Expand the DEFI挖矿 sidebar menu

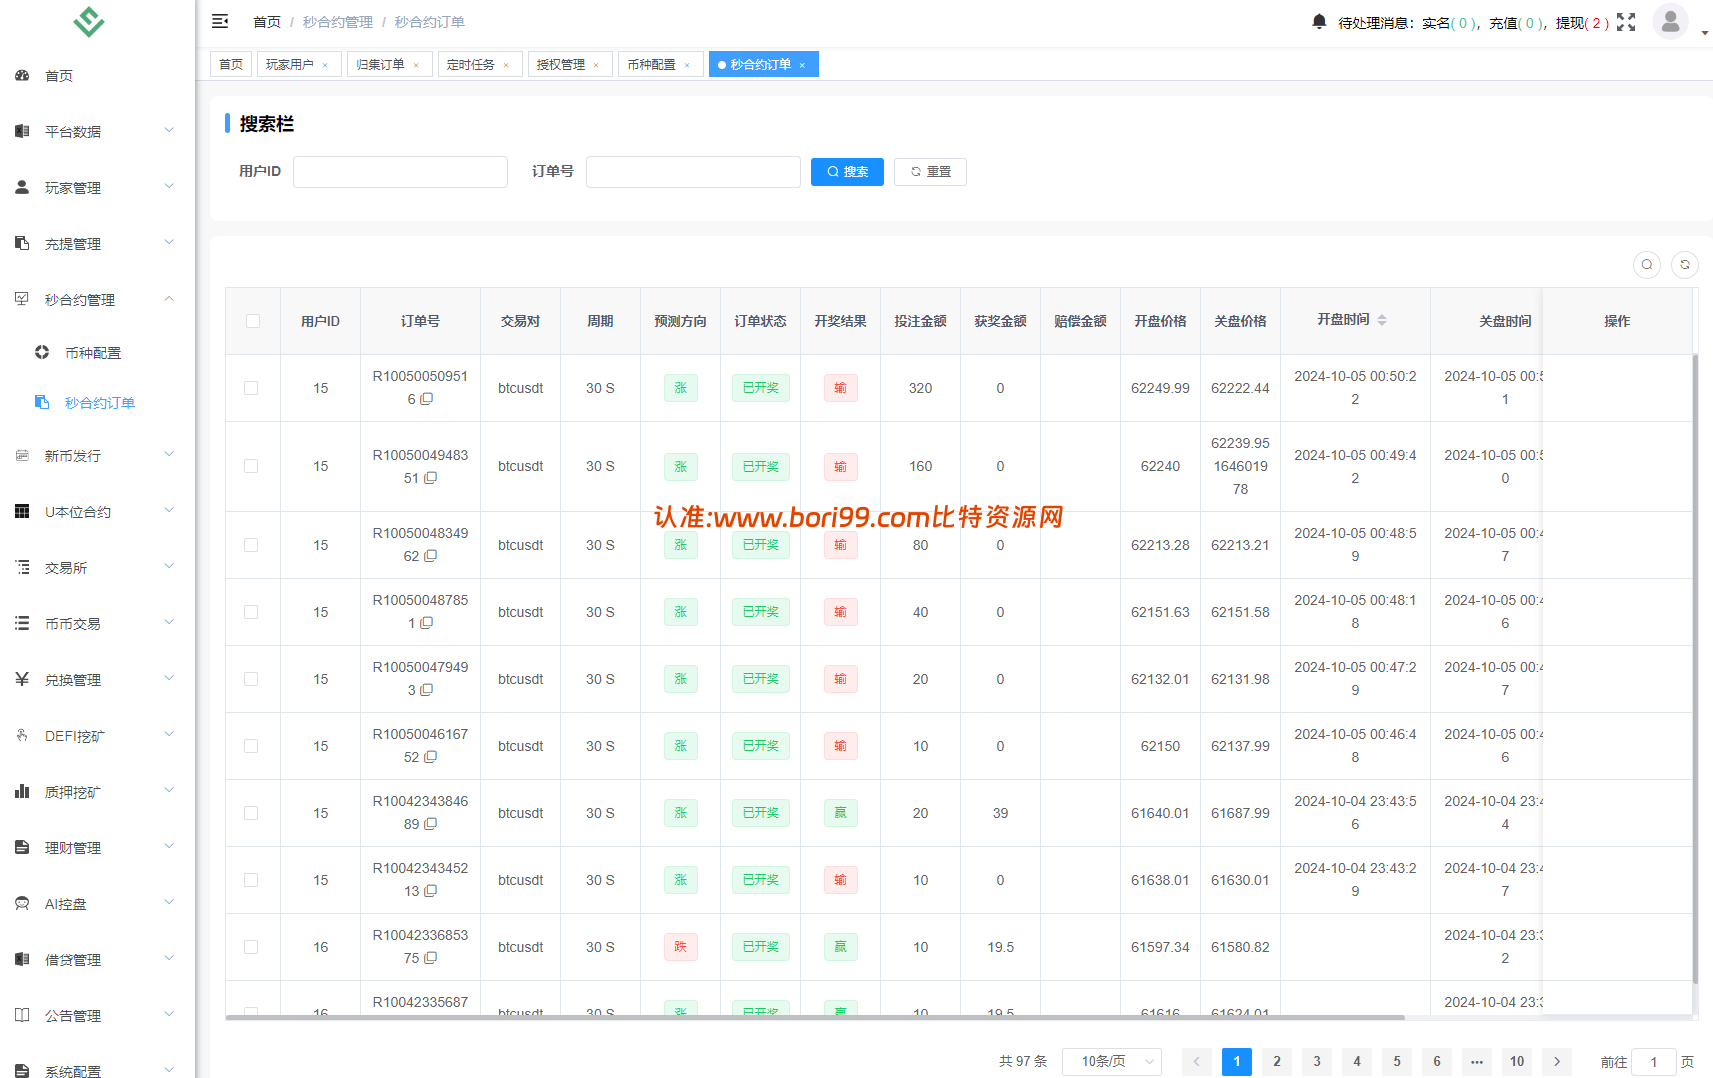[x=97, y=735]
